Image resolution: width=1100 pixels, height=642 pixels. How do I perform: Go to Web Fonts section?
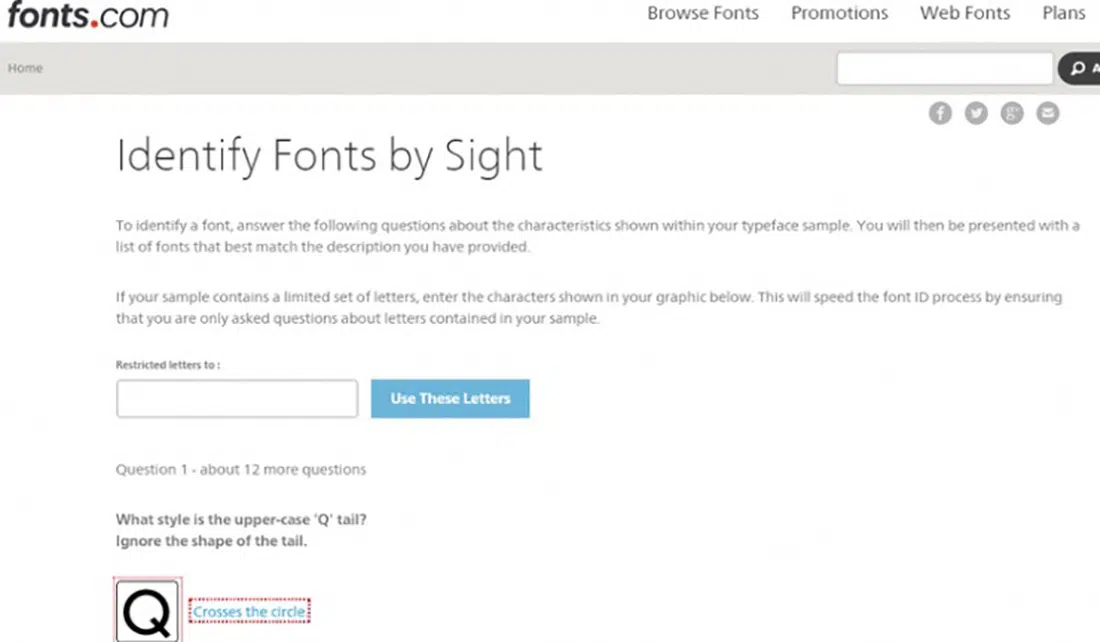(x=965, y=13)
